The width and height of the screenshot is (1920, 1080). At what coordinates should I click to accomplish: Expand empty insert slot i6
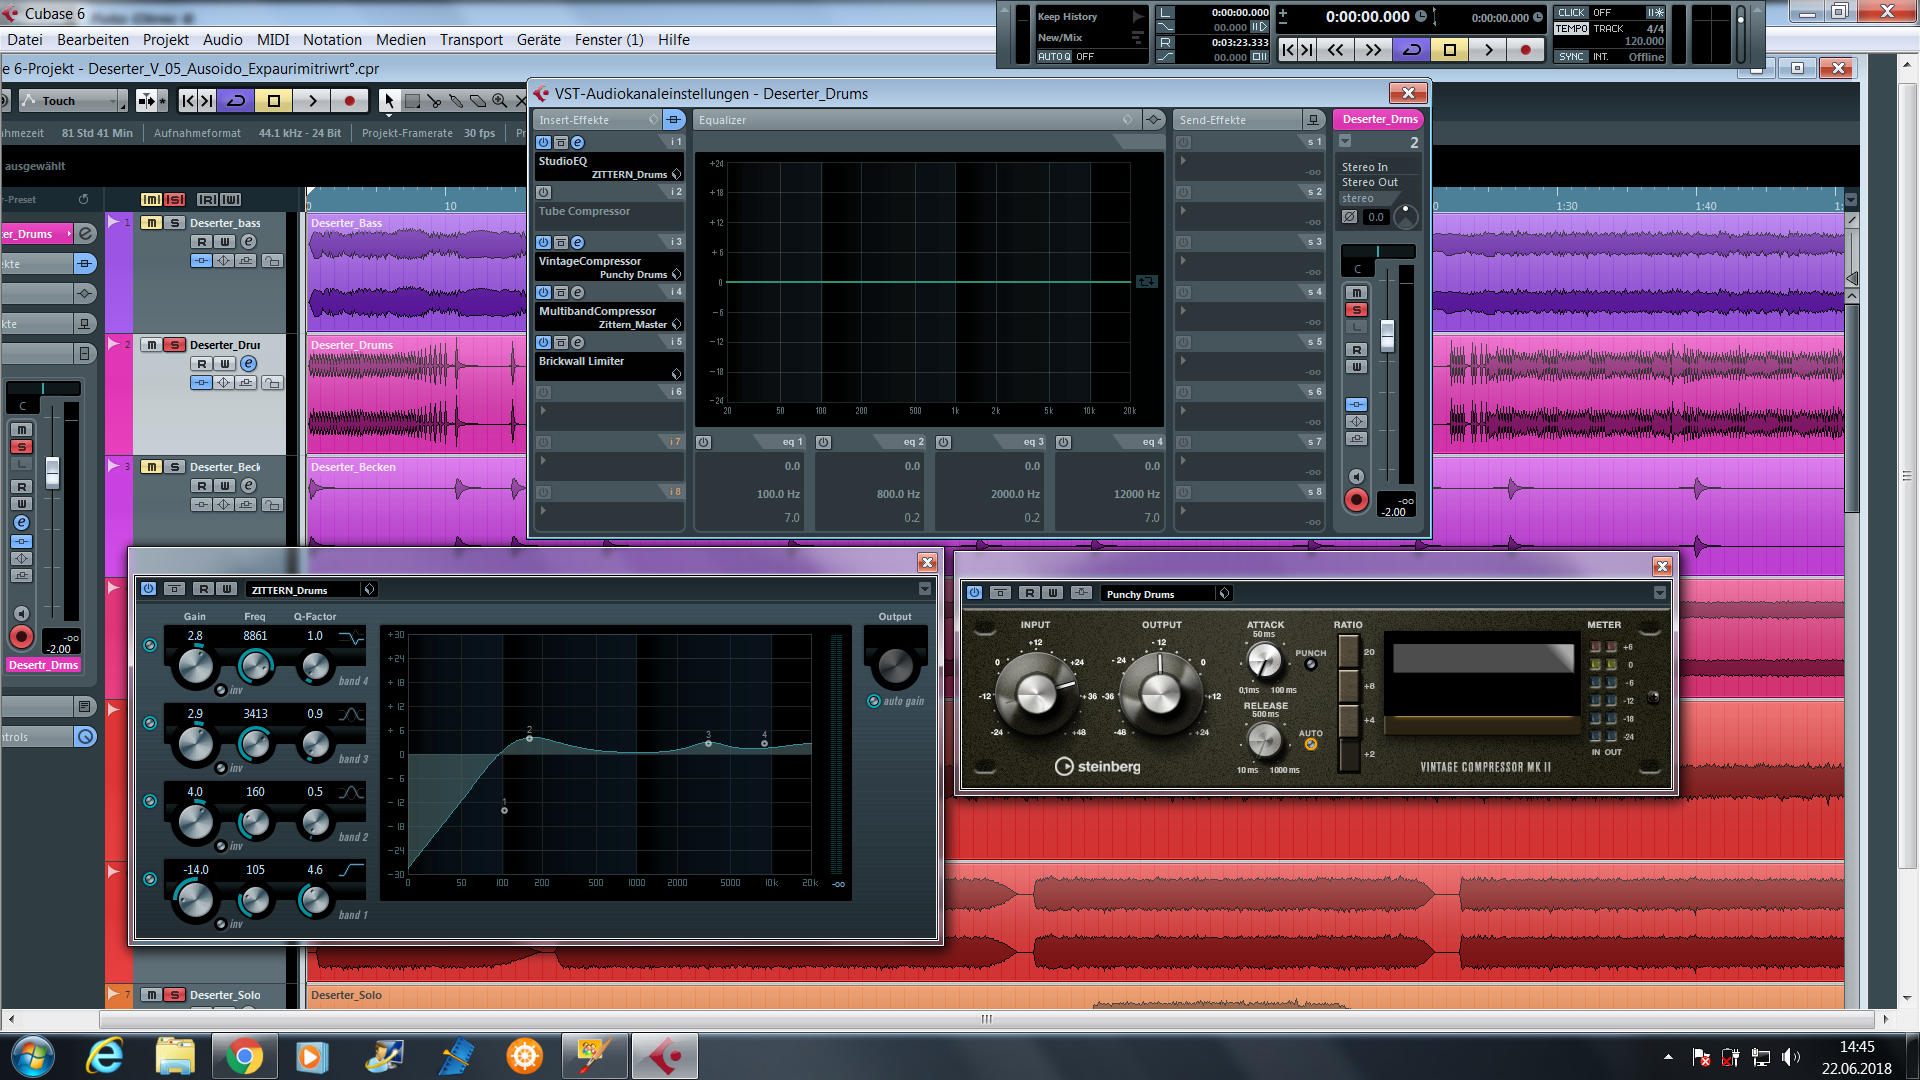coord(543,411)
